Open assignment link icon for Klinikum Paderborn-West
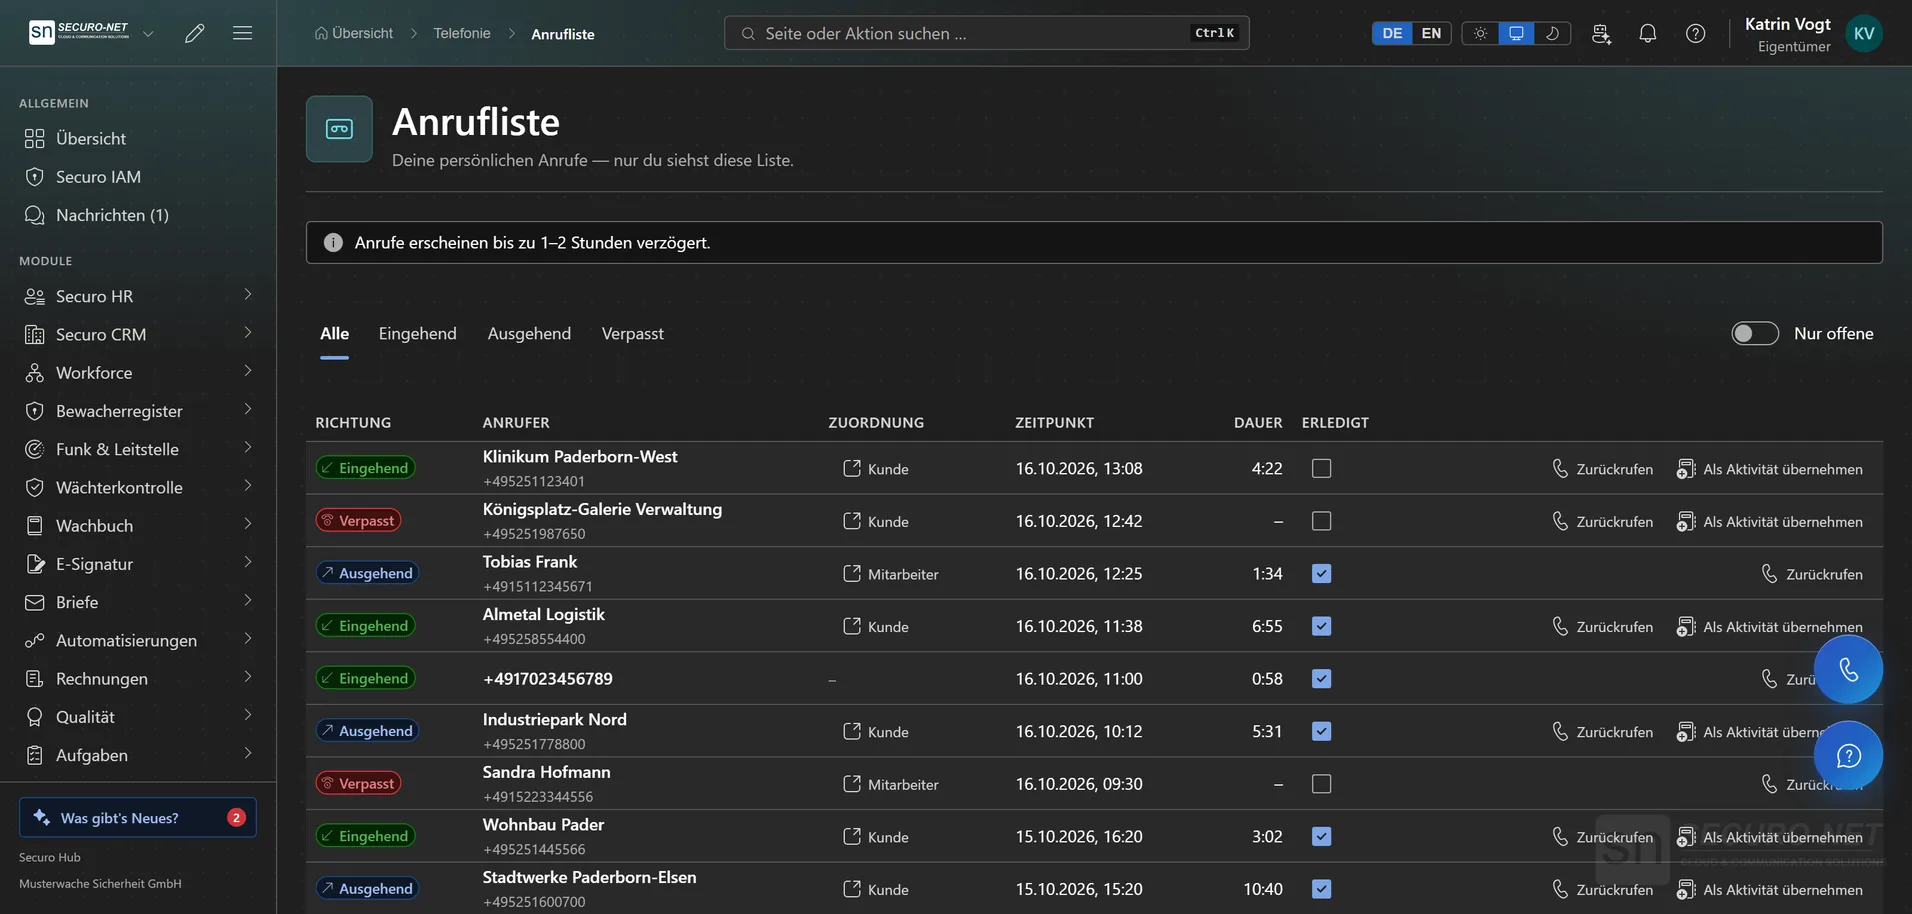1912x914 pixels. click(x=852, y=468)
